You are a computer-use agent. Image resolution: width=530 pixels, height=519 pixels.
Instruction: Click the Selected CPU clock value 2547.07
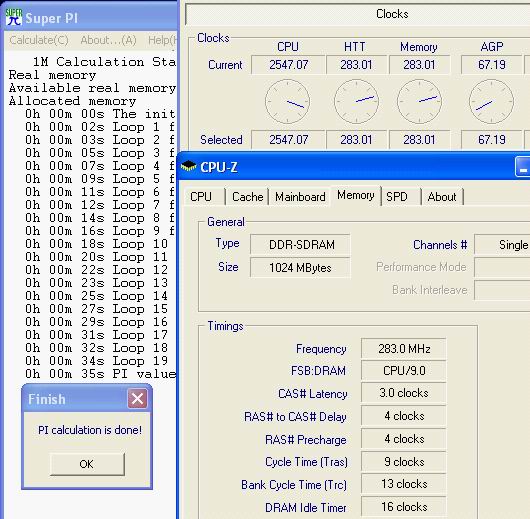click(288, 140)
